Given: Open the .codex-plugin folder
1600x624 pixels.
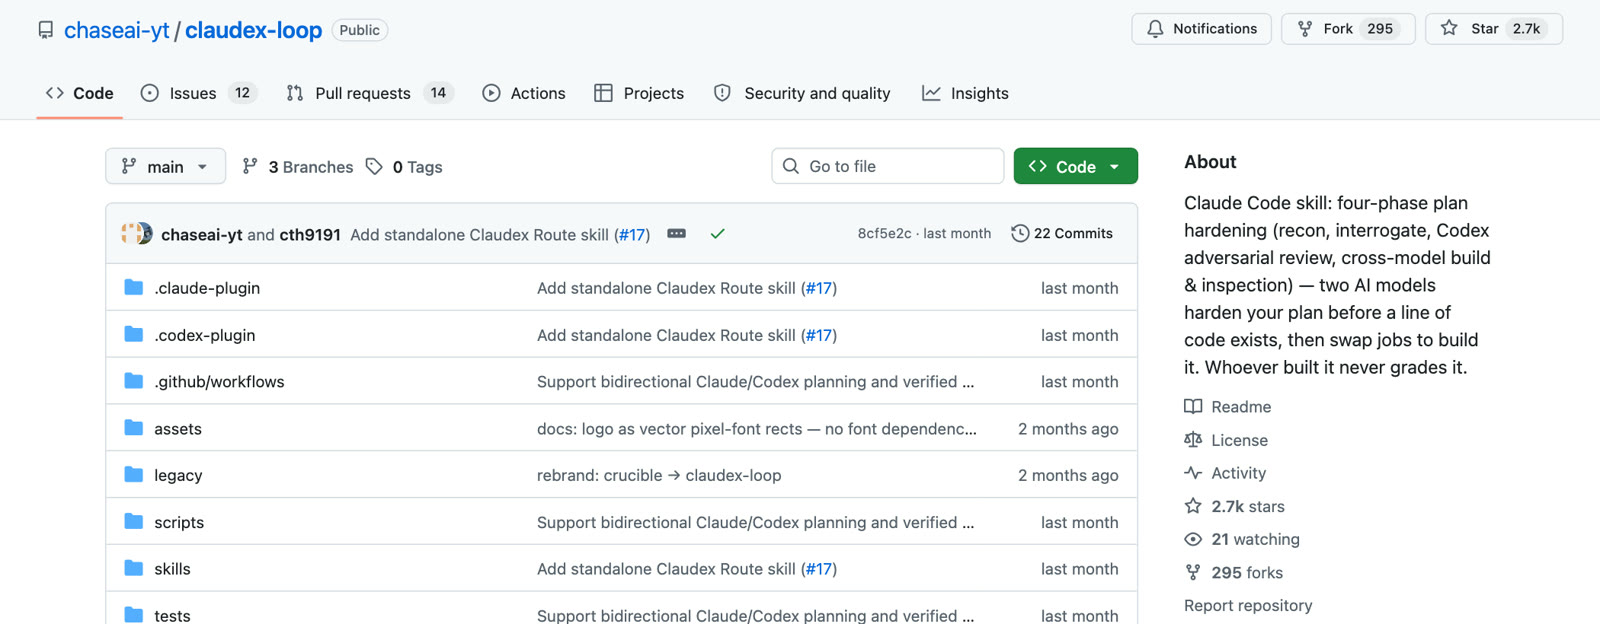Looking at the screenshot, I should tap(205, 335).
